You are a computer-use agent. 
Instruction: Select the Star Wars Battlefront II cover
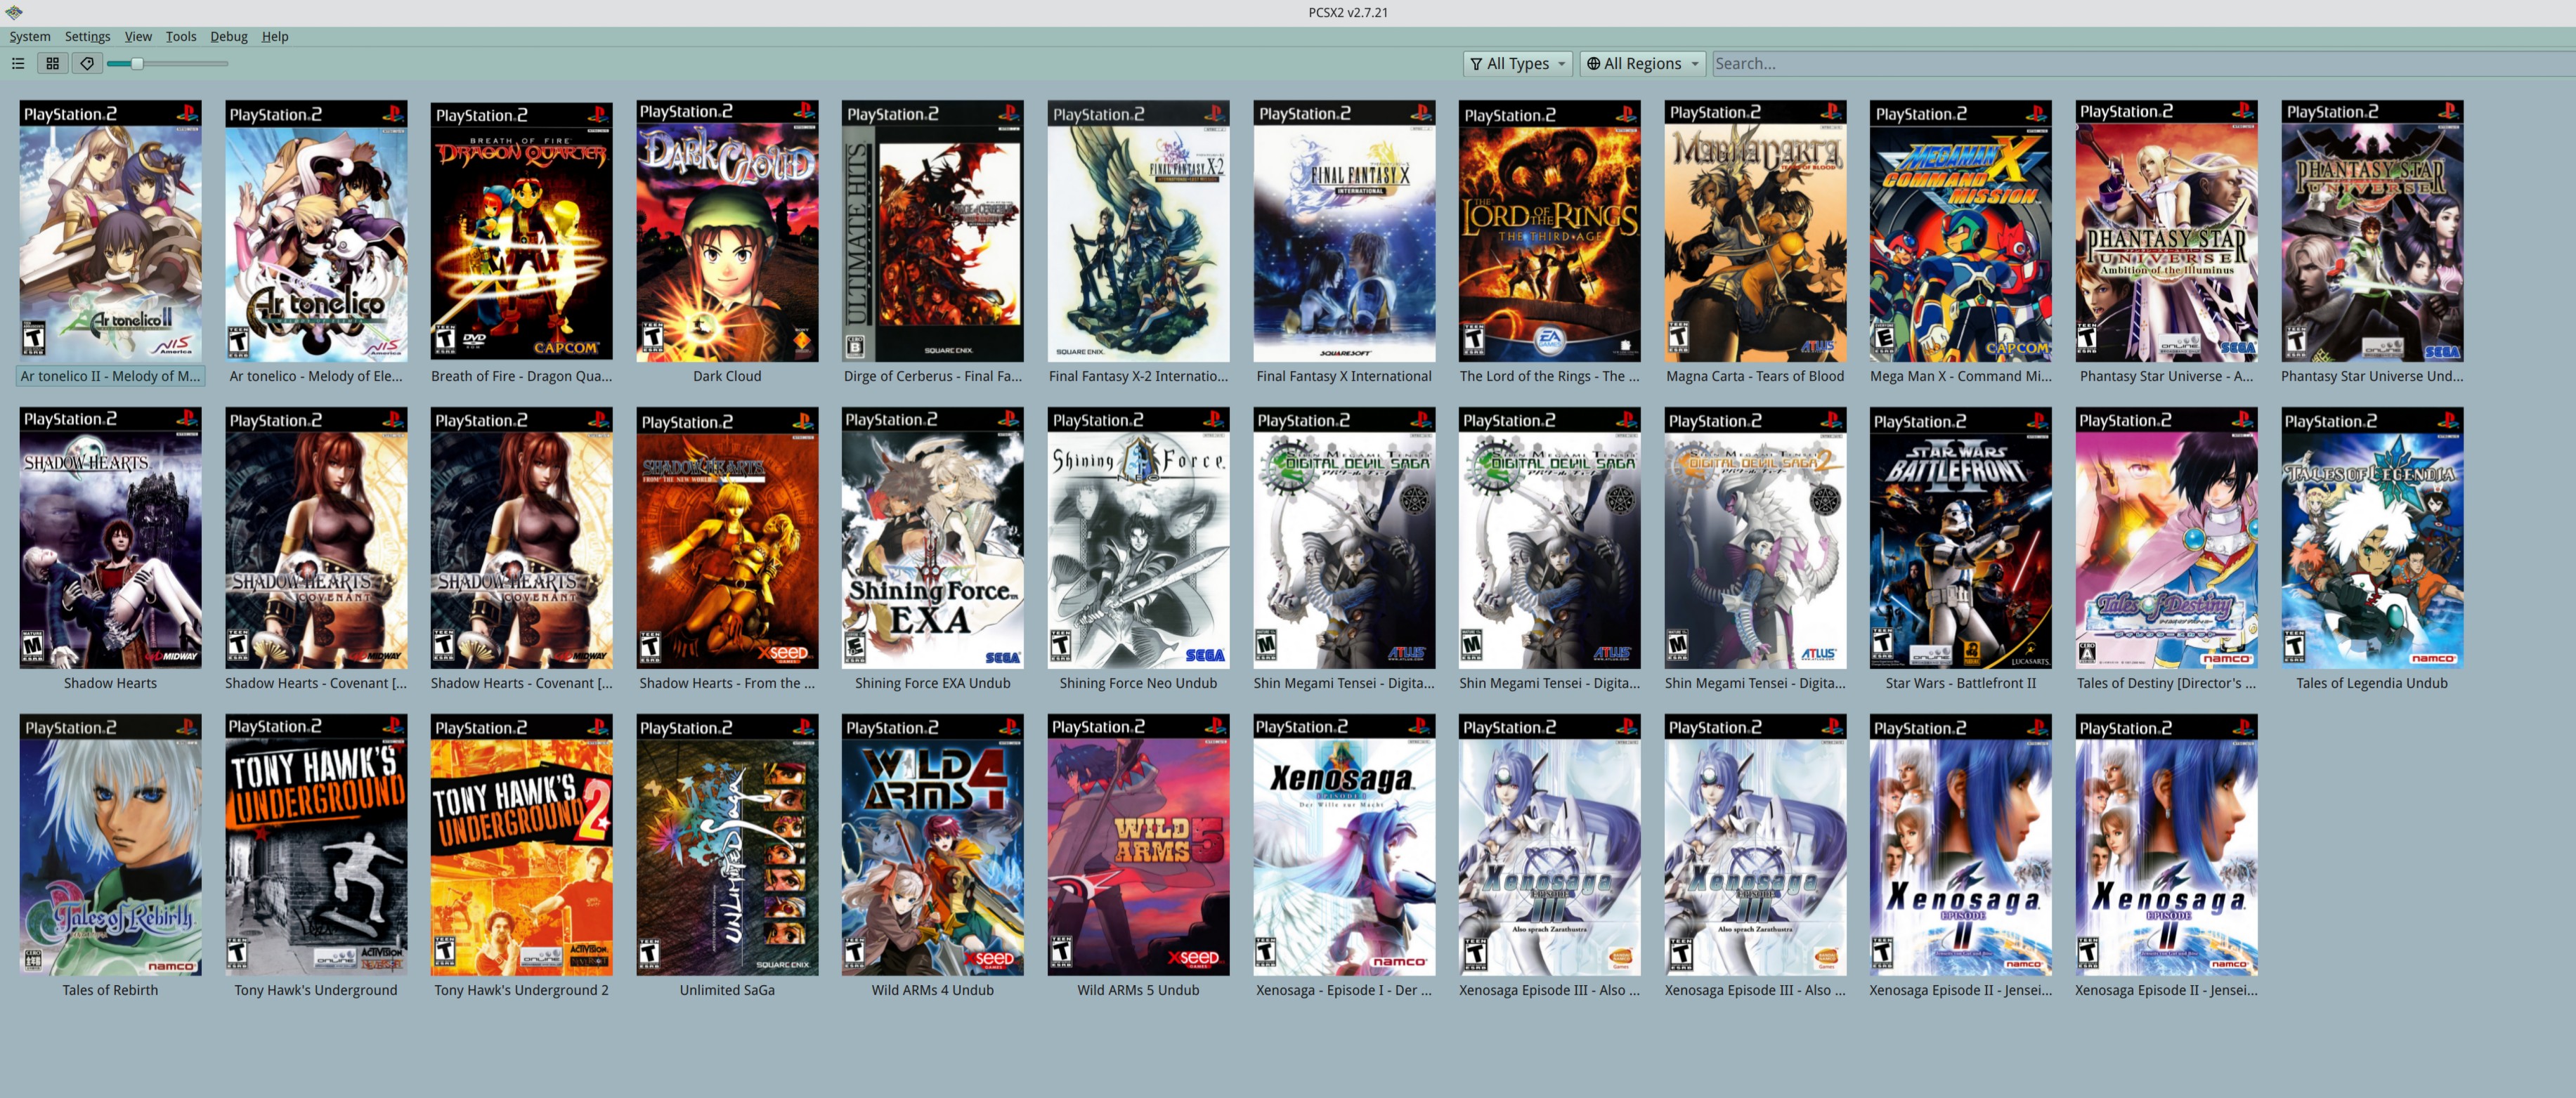pos(1960,538)
